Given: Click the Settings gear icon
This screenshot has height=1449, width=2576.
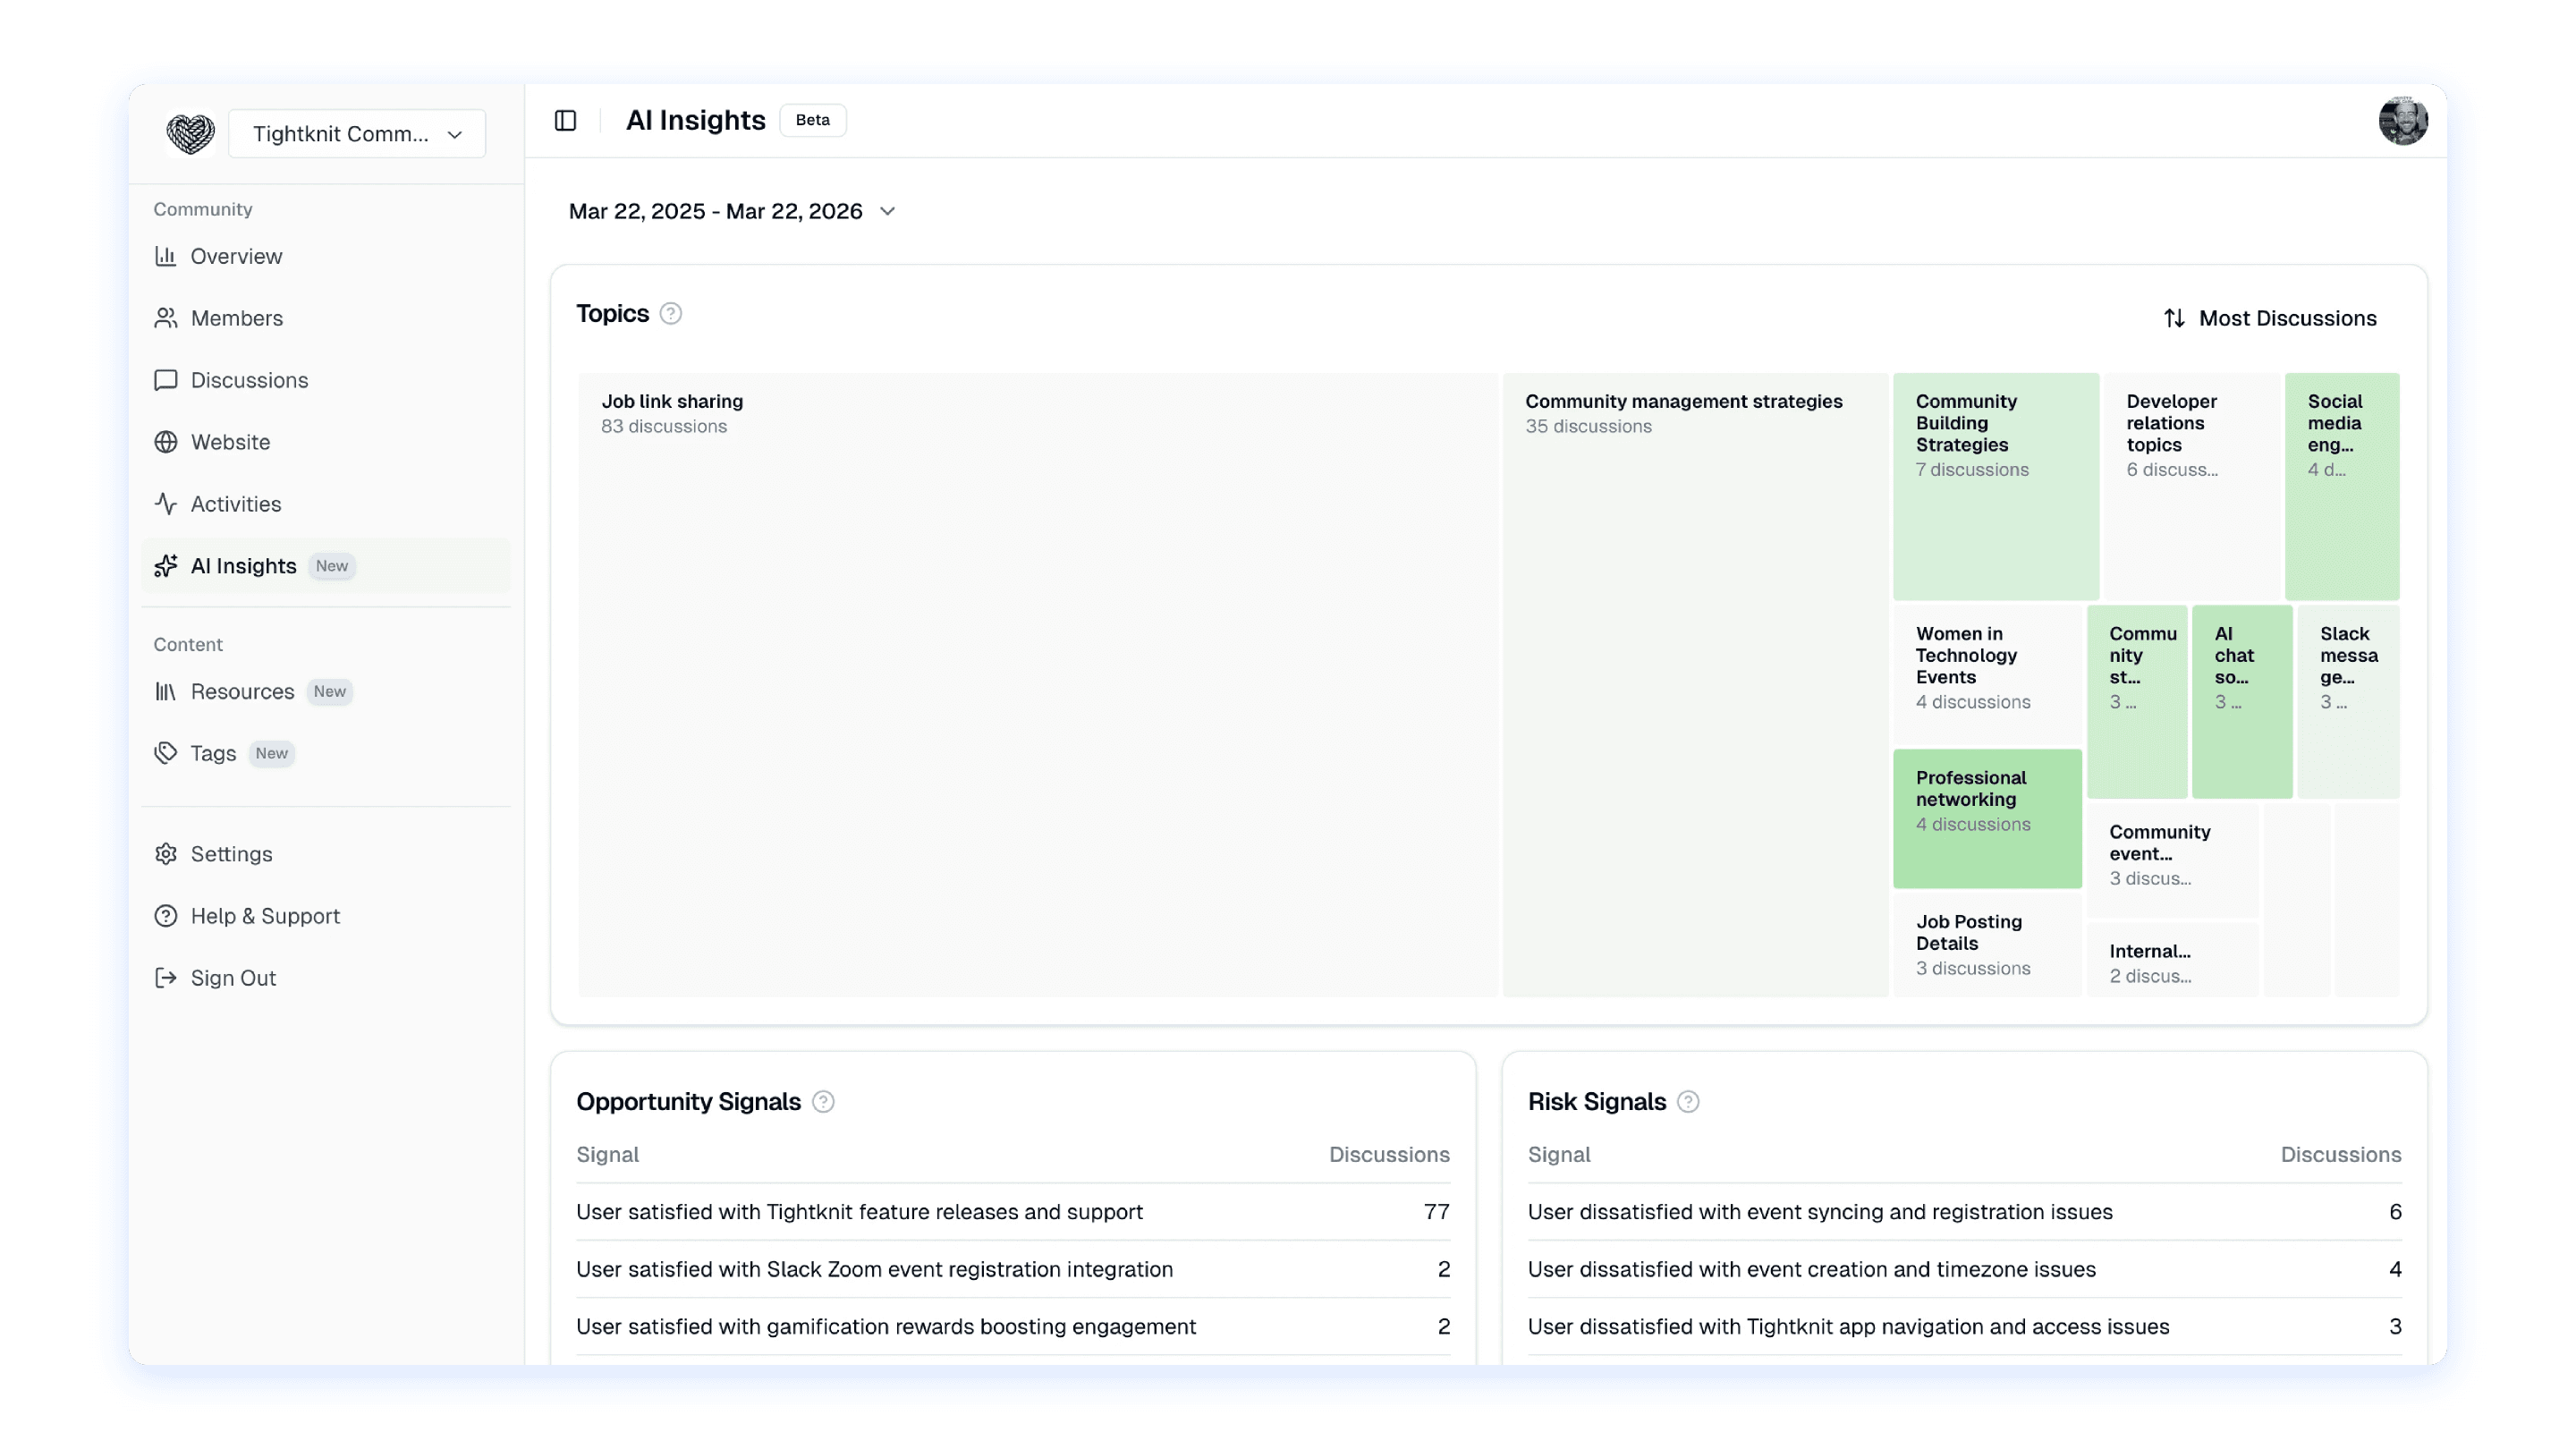Looking at the screenshot, I should [x=166, y=854].
